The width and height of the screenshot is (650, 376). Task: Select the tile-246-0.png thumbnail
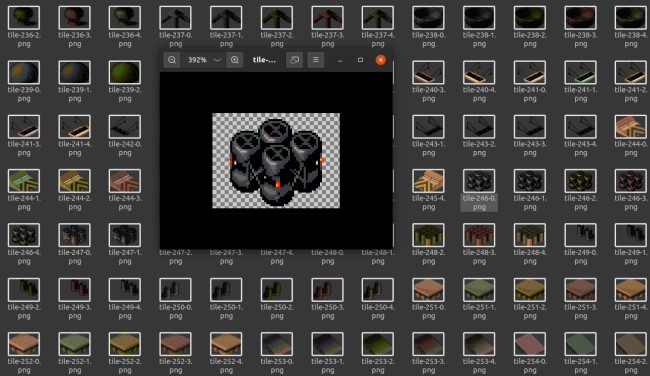[x=479, y=181]
